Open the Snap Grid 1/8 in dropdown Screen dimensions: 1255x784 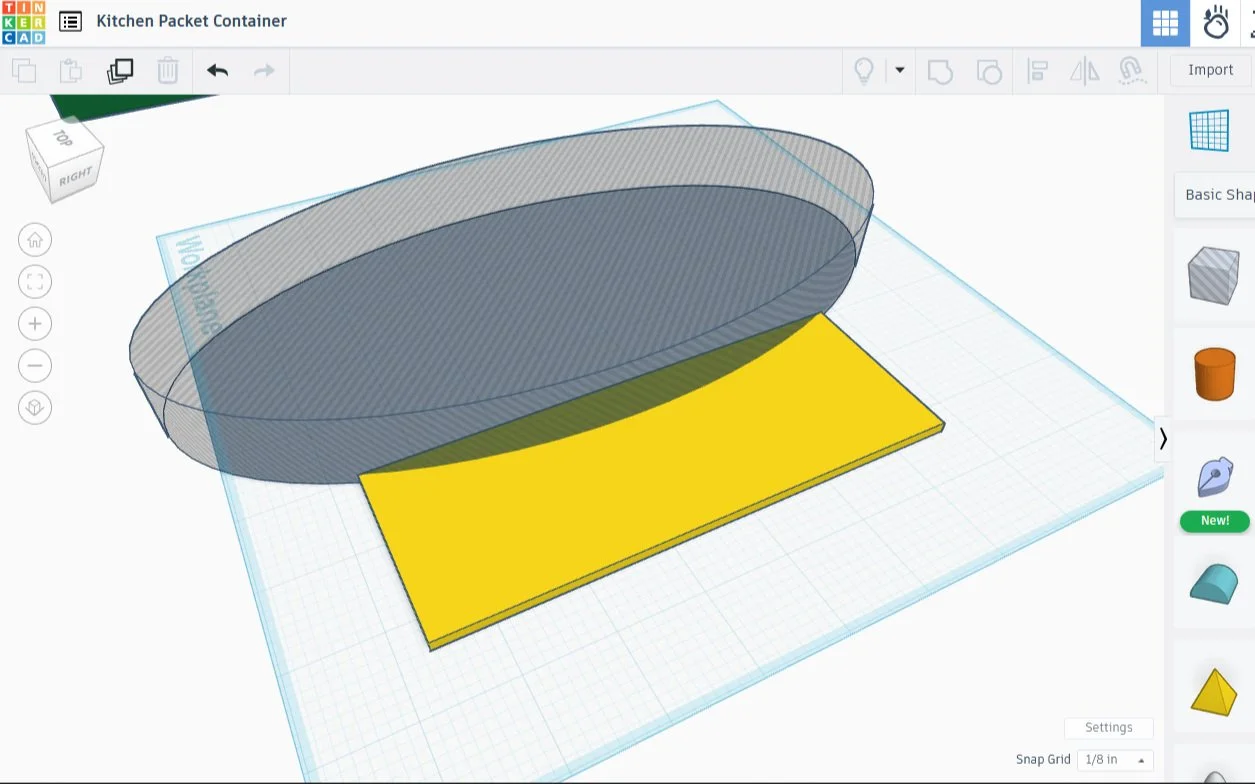click(x=1115, y=760)
